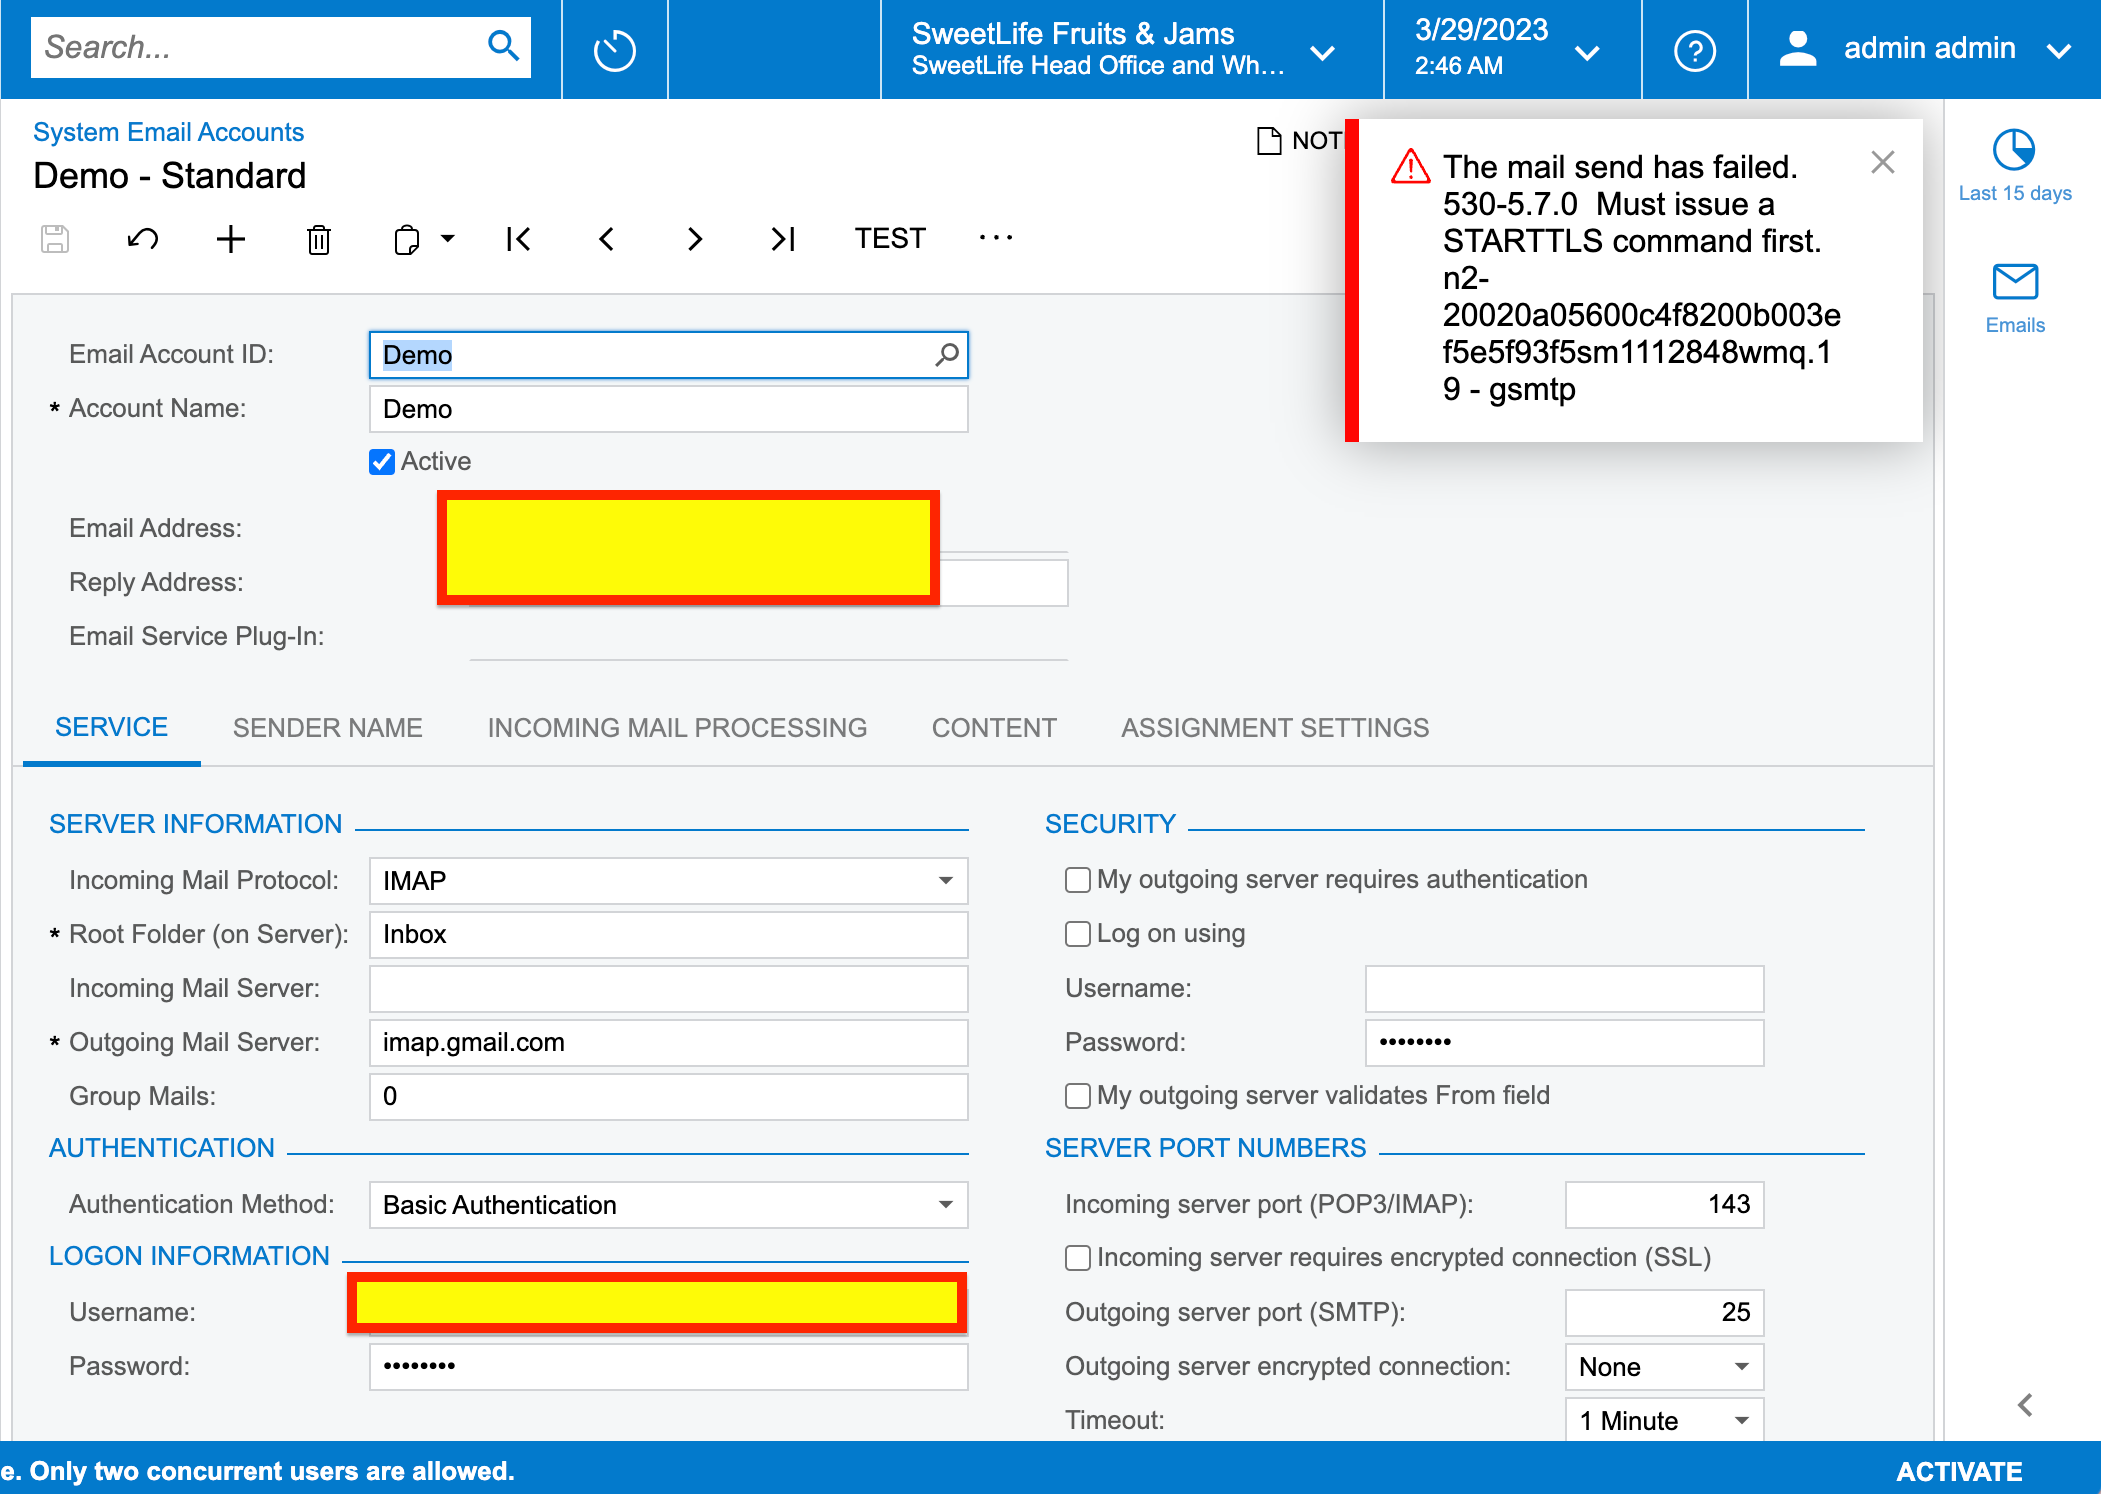Toggle the Active checkbox
Screen dimensions: 2101x1494
(381, 461)
